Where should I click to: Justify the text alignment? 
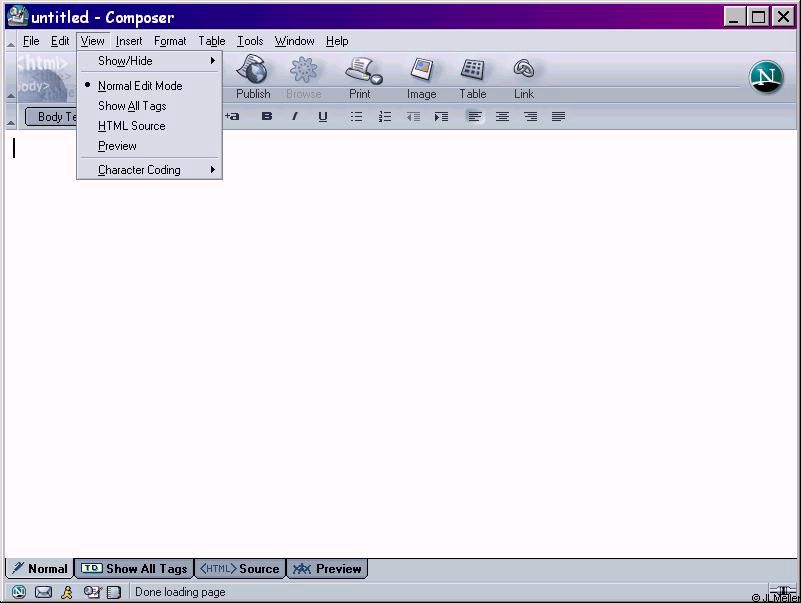pos(558,117)
